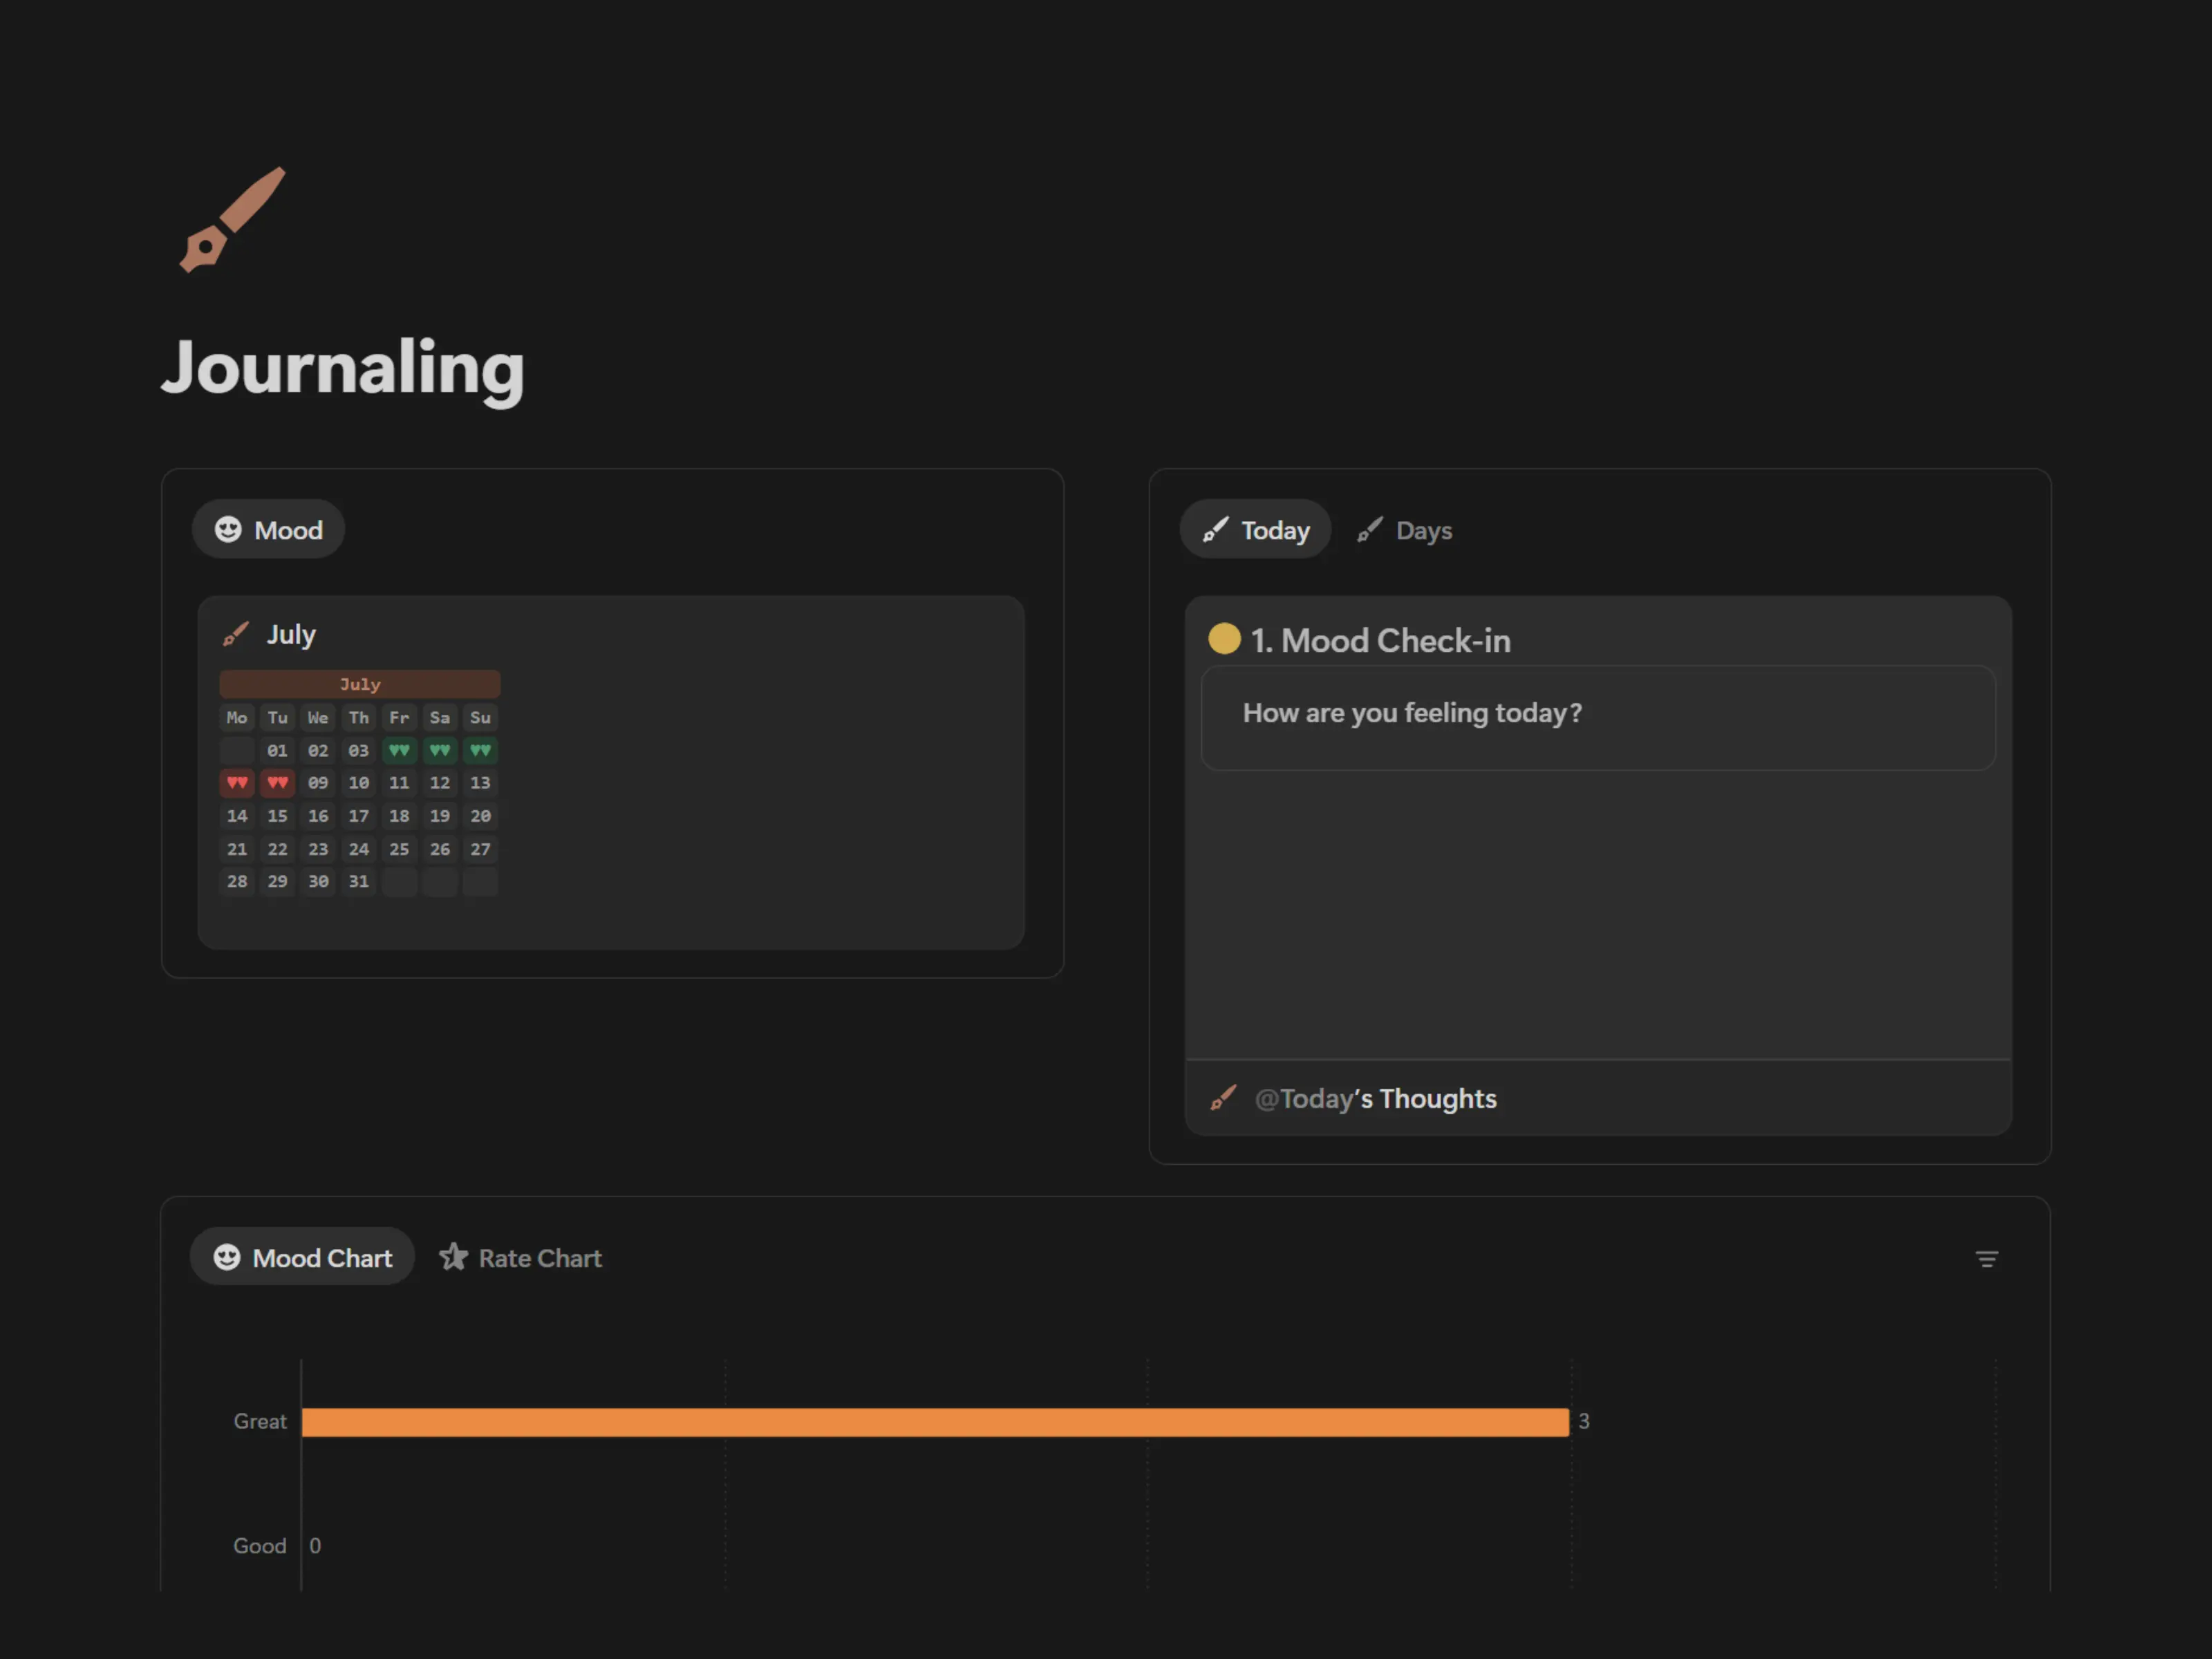
Task: Click the orange Great bar in chart
Action: click(x=934, y=1422)
